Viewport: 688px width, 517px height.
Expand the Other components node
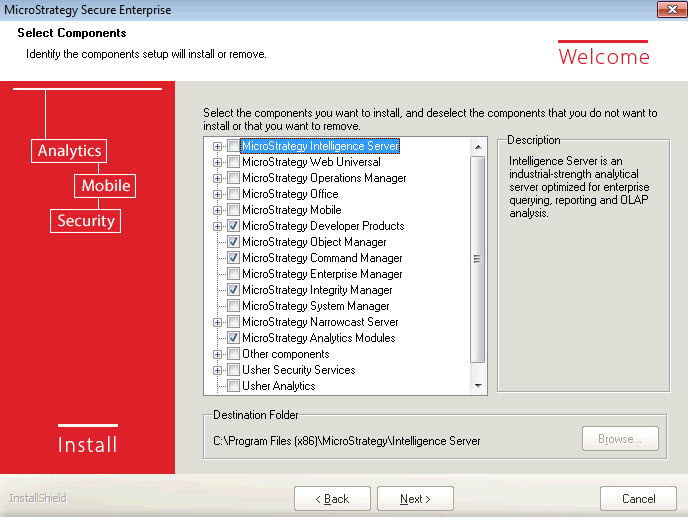pyautogui.click(x=217, y=354)
